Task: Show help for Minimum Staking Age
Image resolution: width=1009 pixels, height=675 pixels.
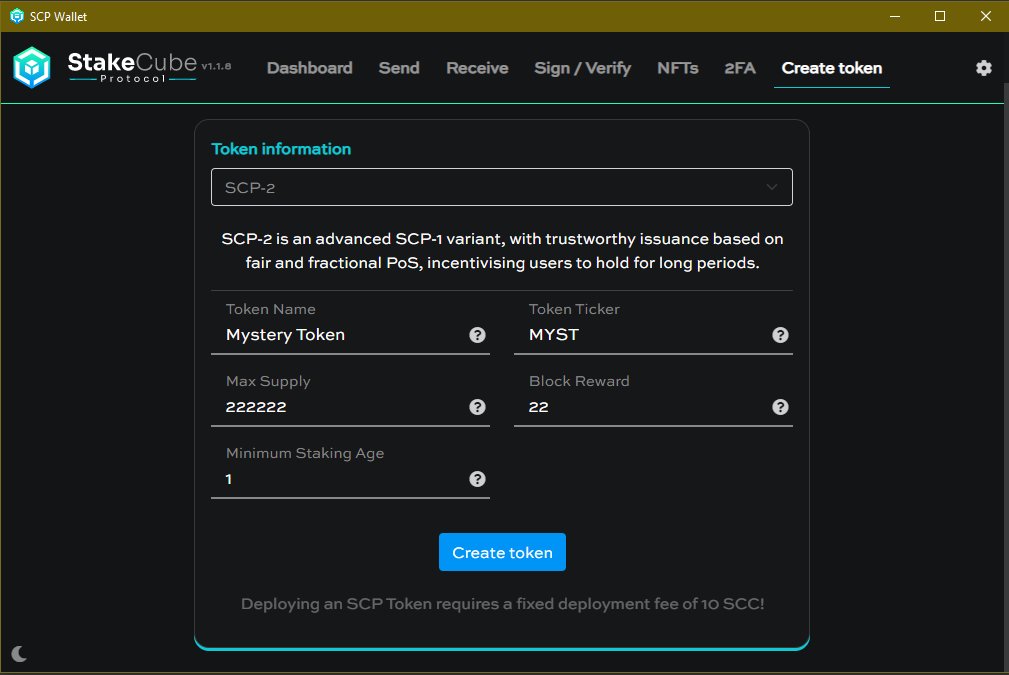Action: coord(477,479)
